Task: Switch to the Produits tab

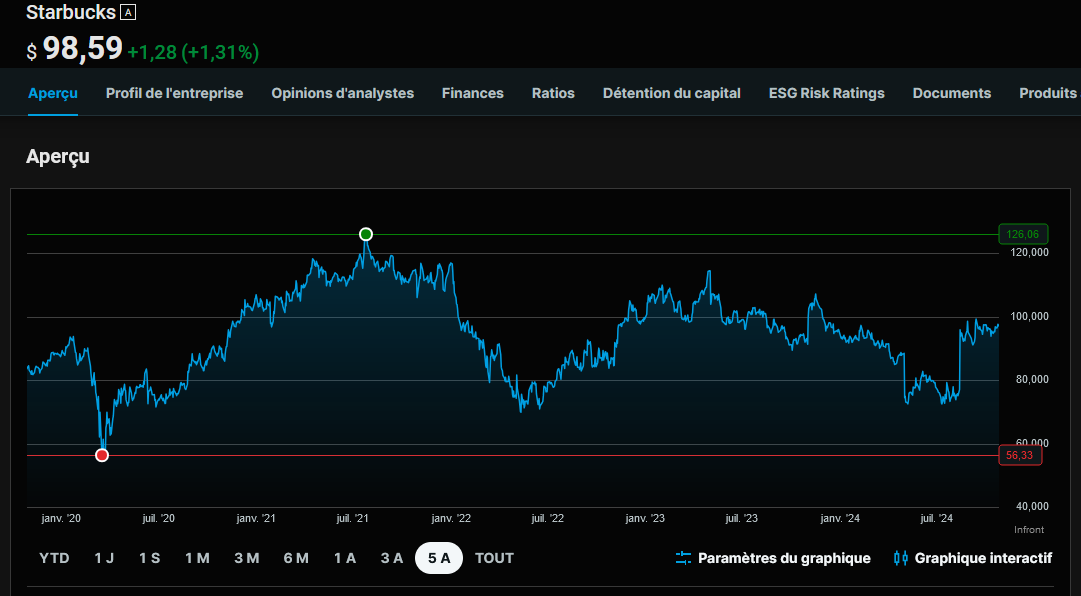Action: click(1048, 93)
